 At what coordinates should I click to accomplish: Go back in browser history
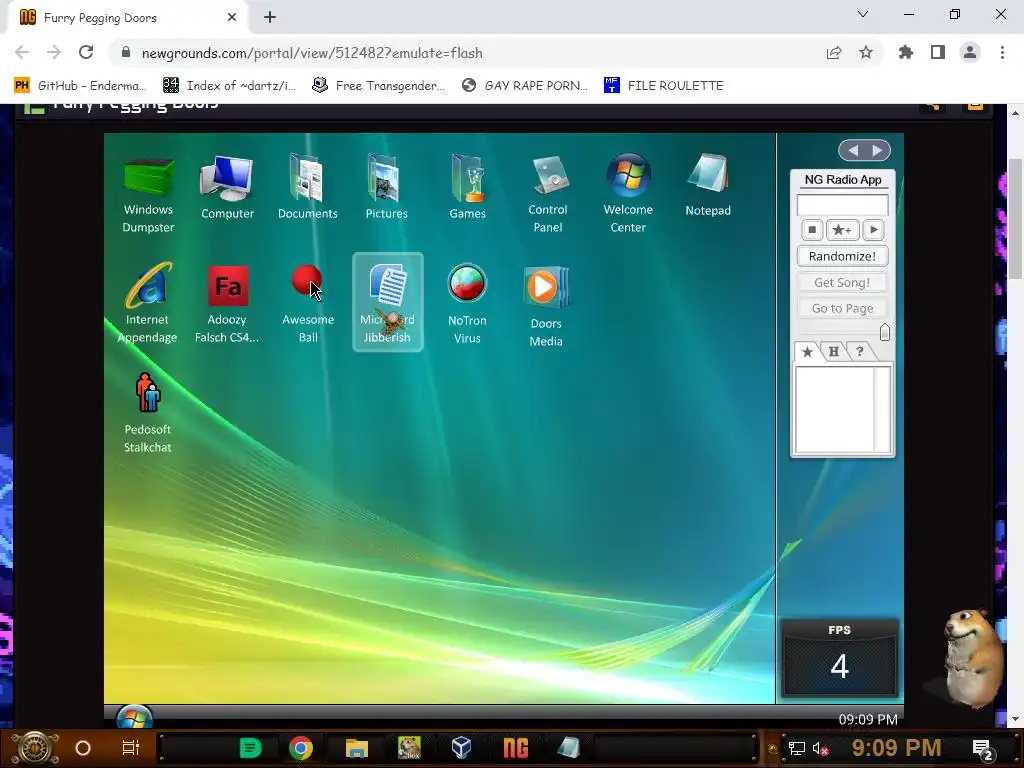pos(22,53)
